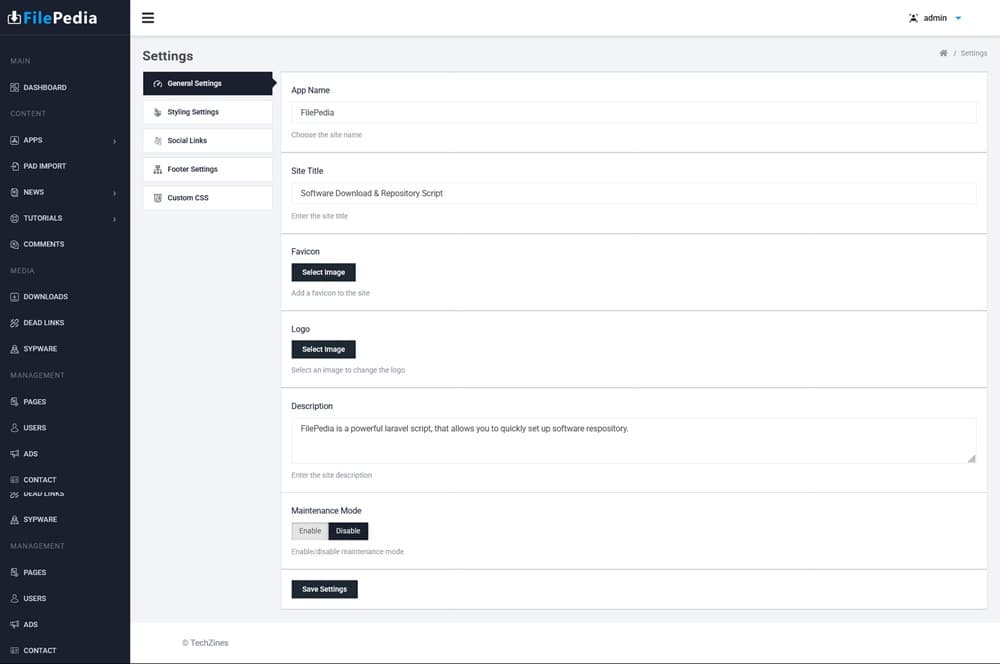
Task: Switch to the Custom CSS tab
Action: click(x=207, y=198)
